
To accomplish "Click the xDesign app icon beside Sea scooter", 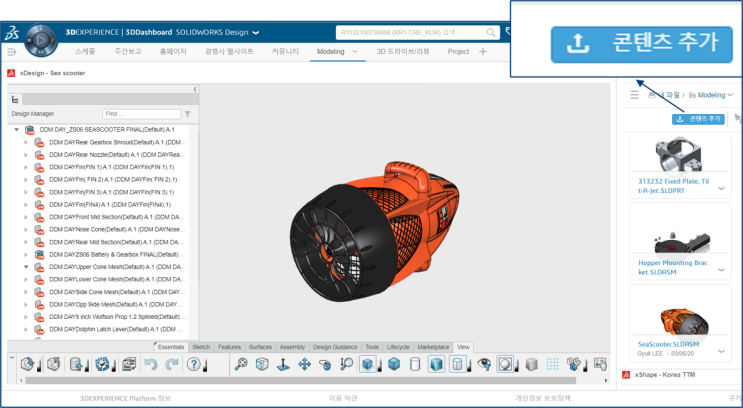I will (x=11, y=73).
